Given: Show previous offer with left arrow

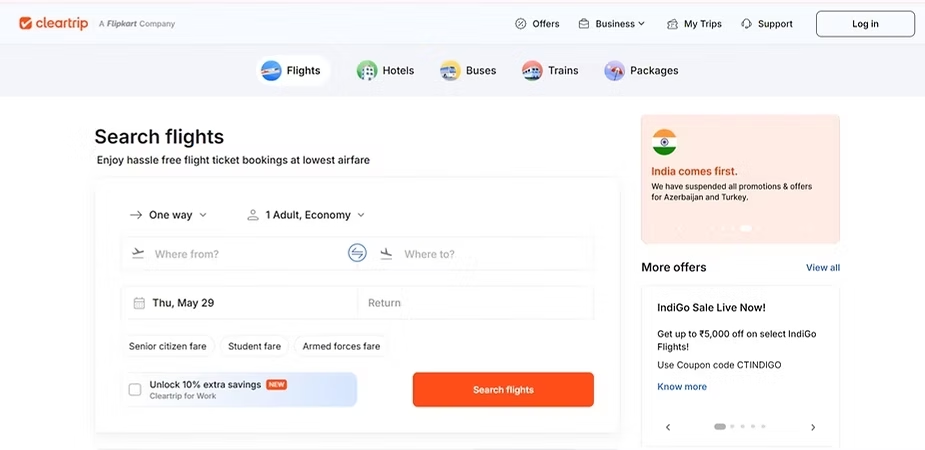Looking at the screenshot, I should tap(668, 427).
